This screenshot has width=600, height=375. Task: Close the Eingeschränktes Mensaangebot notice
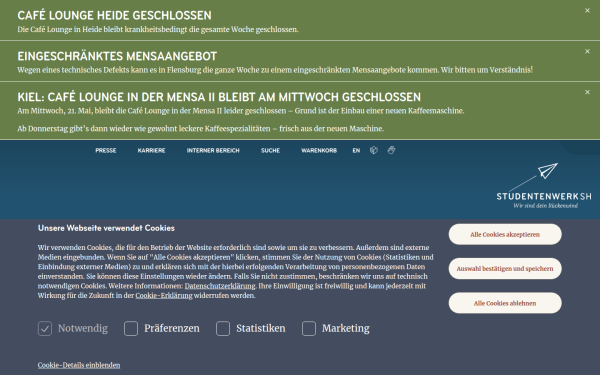(587, 51)
